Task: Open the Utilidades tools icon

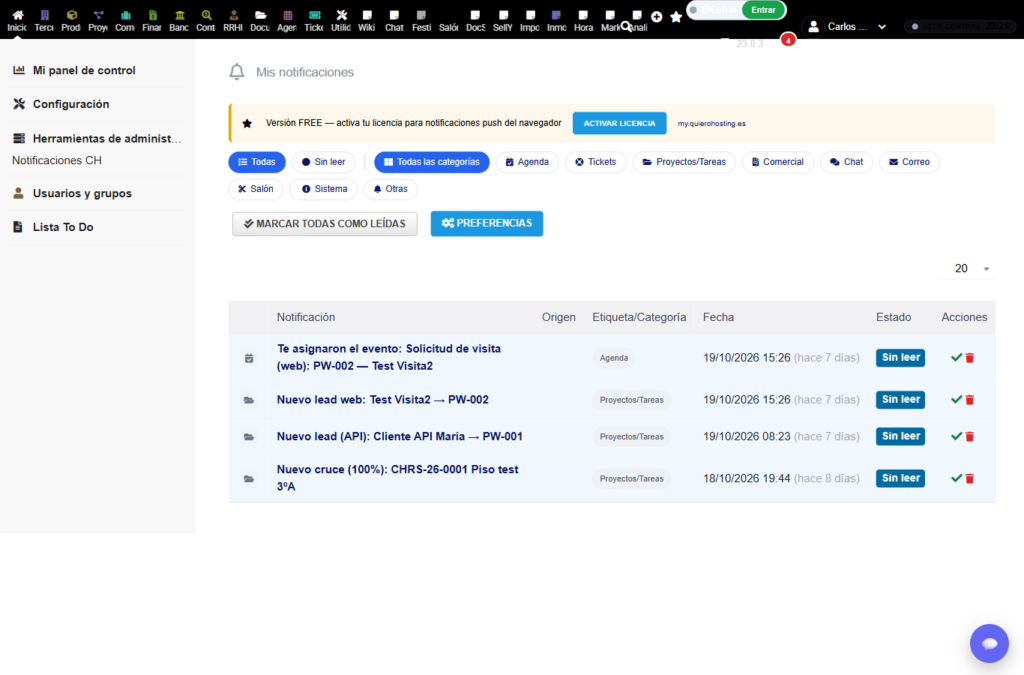Action: [x=341, y=15]
